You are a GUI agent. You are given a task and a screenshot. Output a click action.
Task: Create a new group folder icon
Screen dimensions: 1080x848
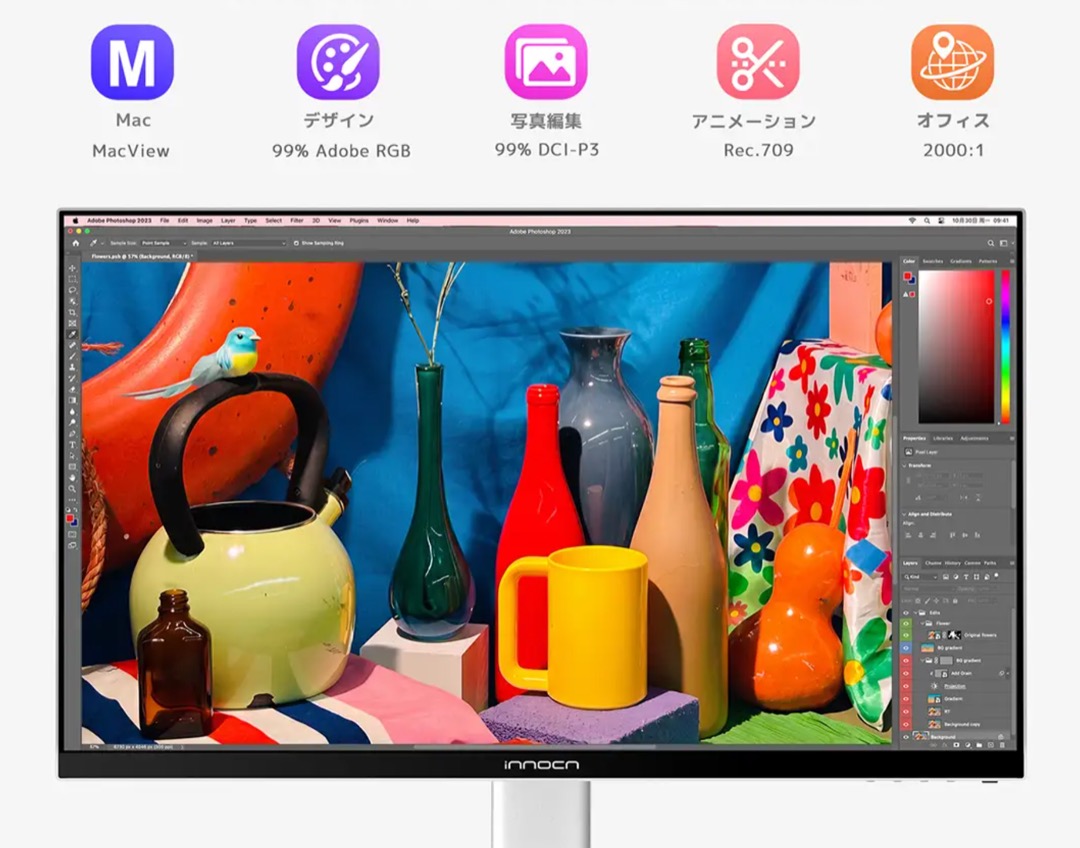pos(979,745)
